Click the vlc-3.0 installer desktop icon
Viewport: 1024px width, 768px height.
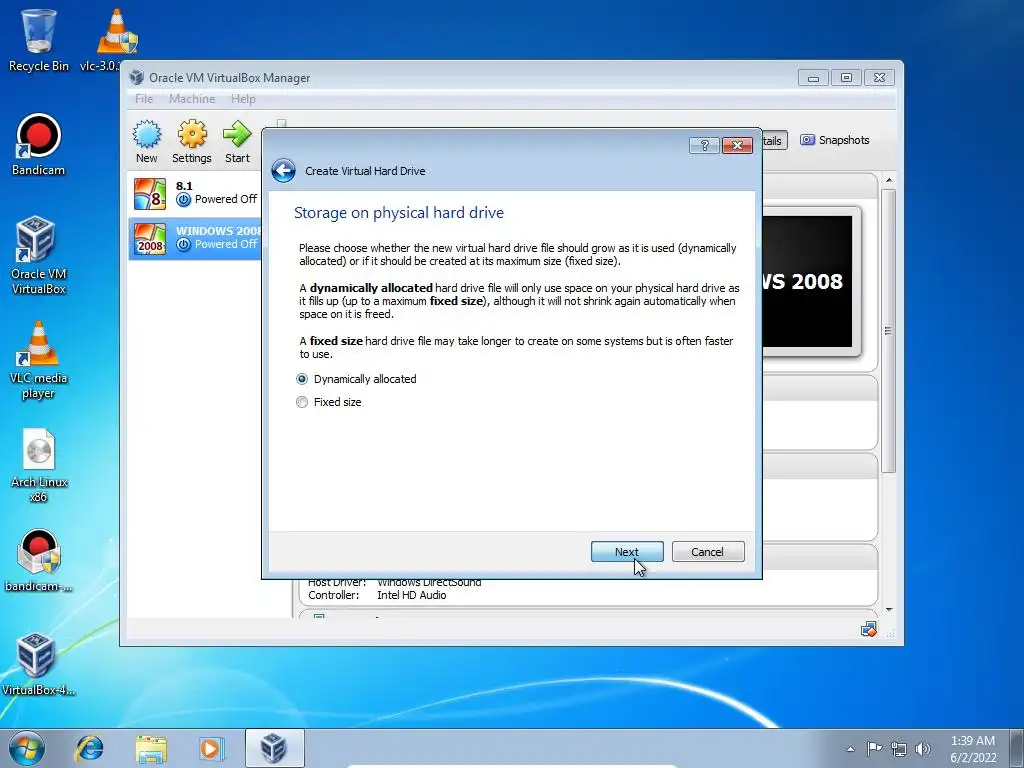pos(116,40)
